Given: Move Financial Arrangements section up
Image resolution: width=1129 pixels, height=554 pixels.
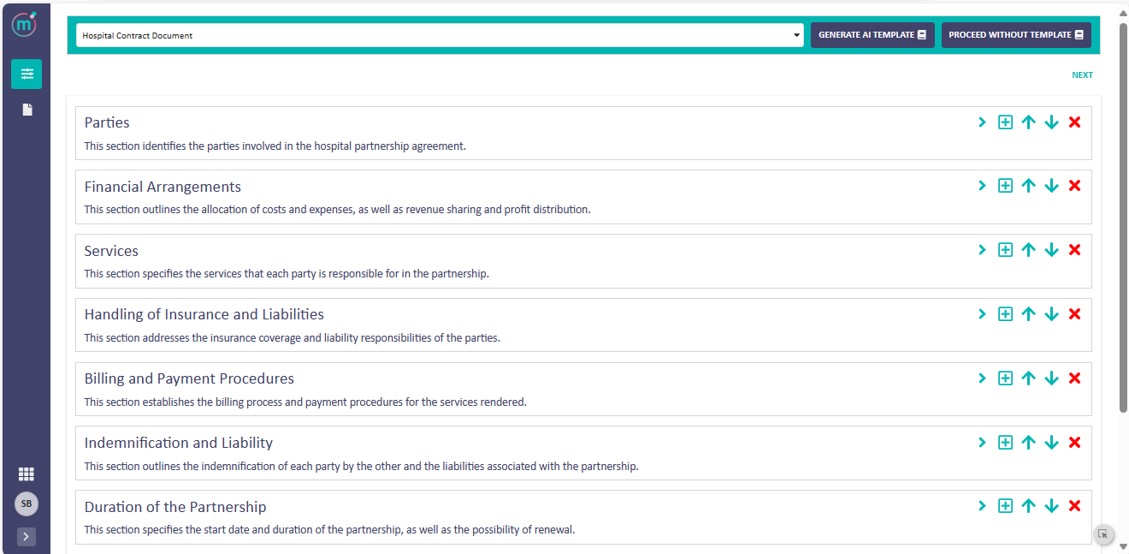Looking at the screenshot, I should [x=1028, y=186].
